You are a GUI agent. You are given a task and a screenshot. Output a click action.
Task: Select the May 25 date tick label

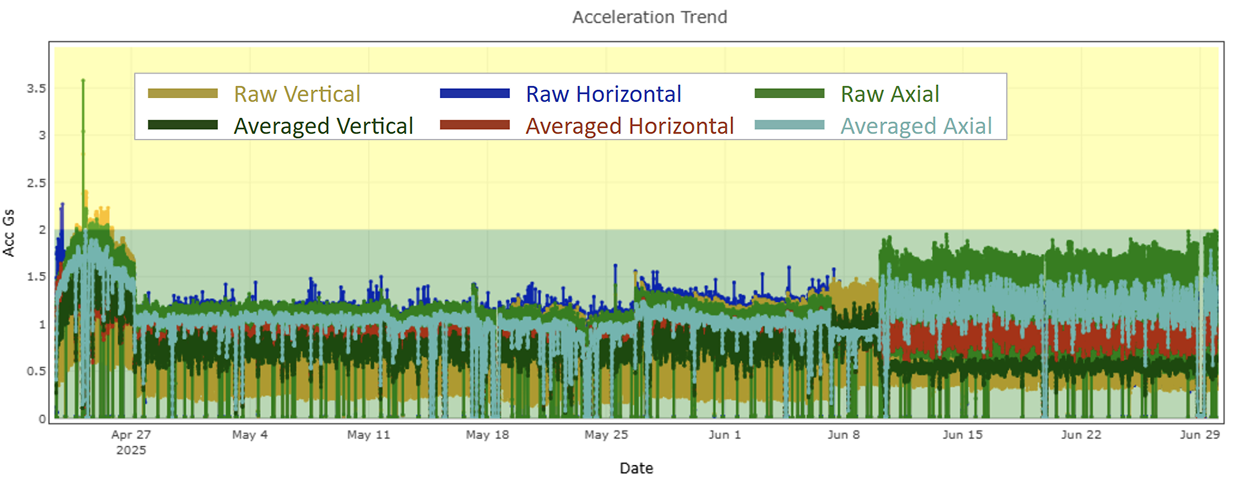pyautogui.click(x=606, y=435)
